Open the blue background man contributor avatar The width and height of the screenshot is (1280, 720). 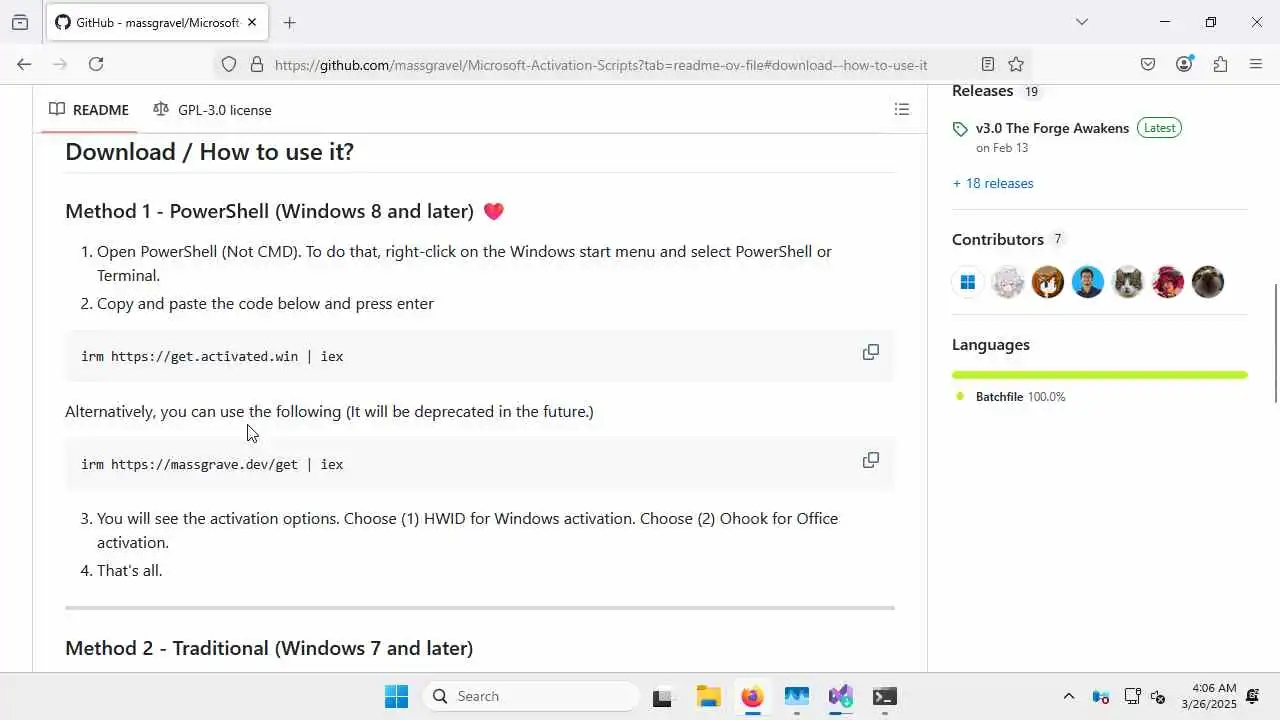pyautogui.click(x=1088, y=282)
